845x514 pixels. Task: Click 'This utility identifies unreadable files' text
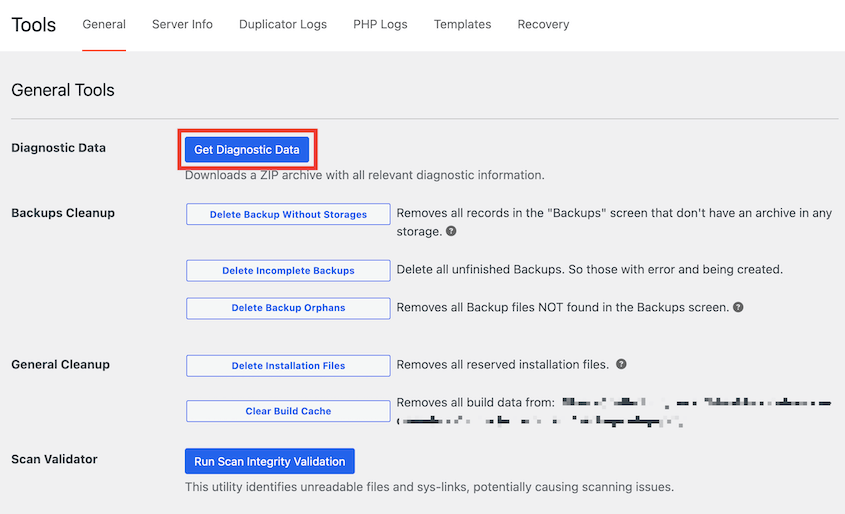[x=430, y=487]
